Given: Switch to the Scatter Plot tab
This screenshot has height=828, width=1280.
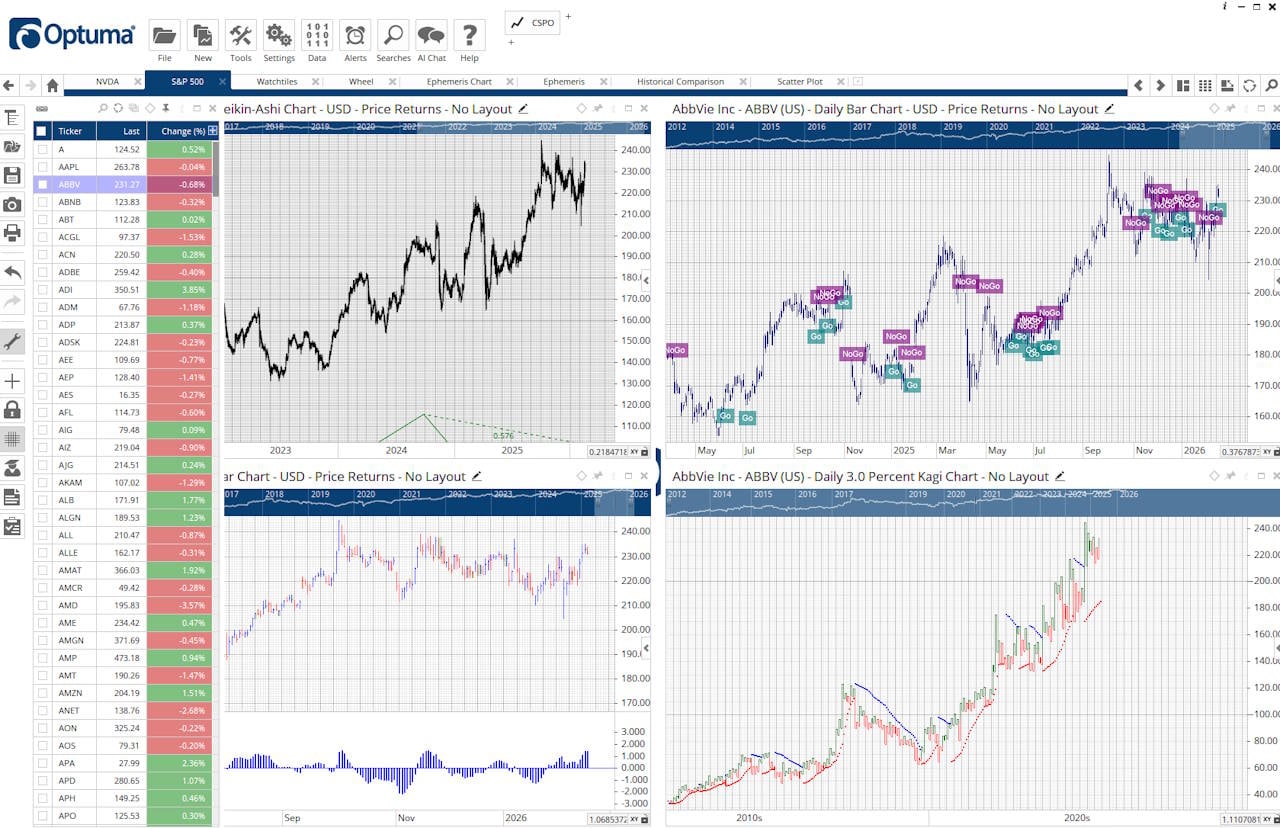Looking at the screenshot, I should click(800, 82).
